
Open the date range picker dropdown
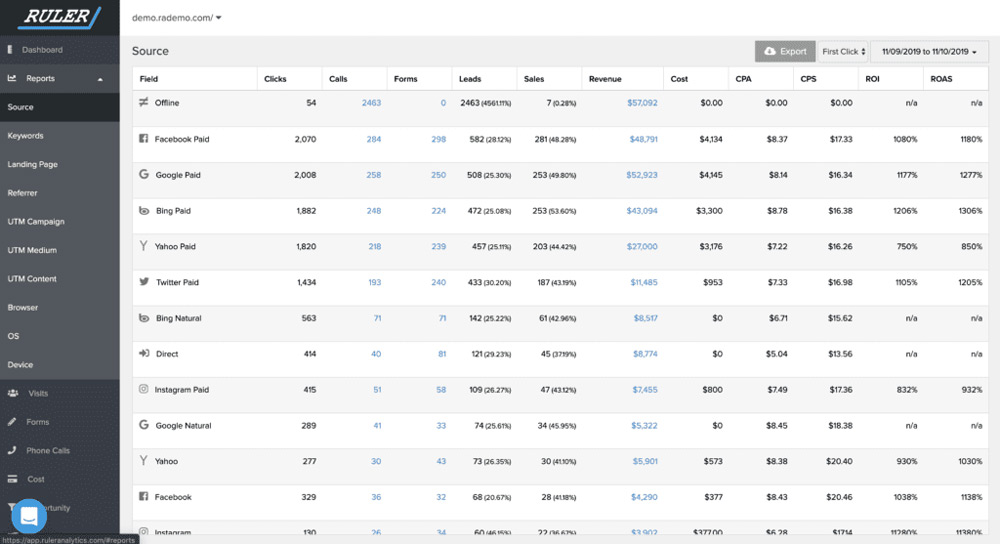pos(929,52)
